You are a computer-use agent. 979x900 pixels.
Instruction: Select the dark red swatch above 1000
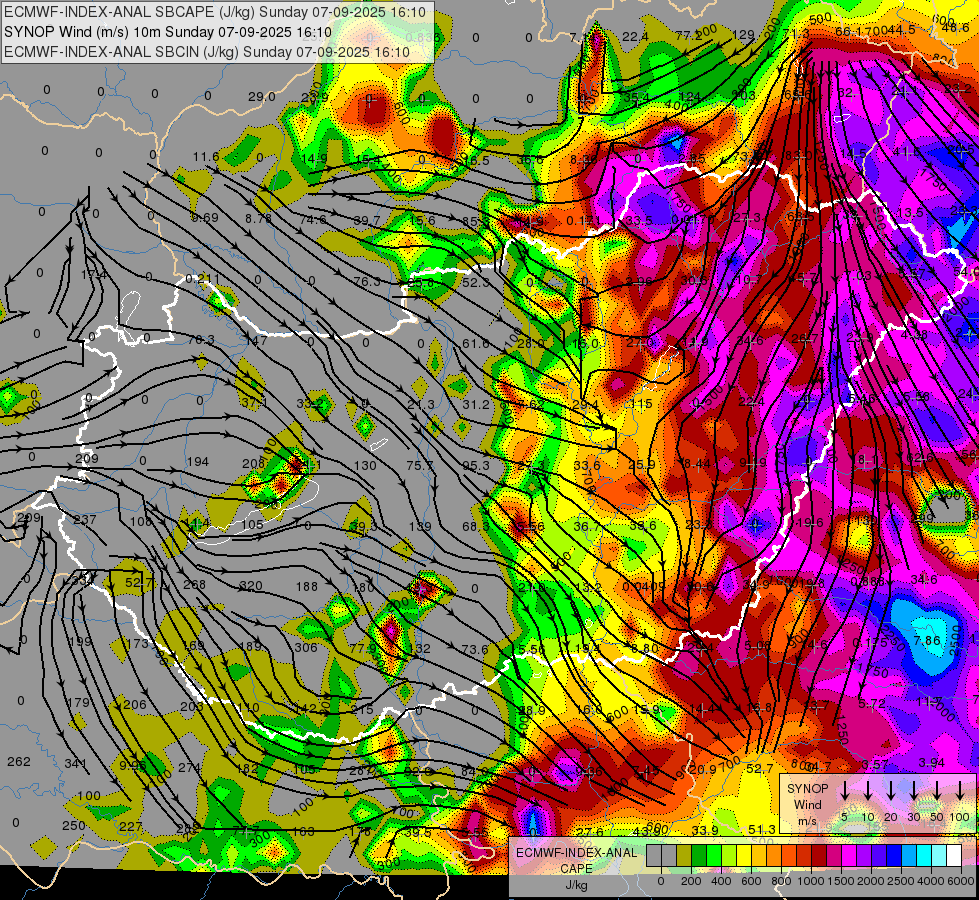[819, 855]
